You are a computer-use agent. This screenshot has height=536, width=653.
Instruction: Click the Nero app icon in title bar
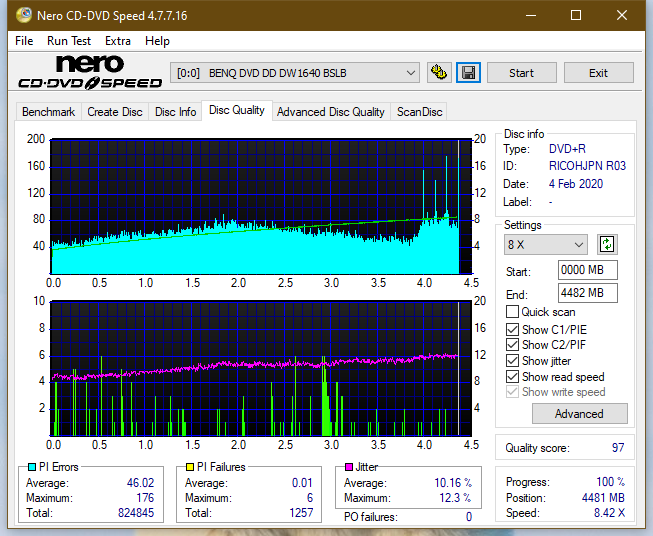(24, 15)
